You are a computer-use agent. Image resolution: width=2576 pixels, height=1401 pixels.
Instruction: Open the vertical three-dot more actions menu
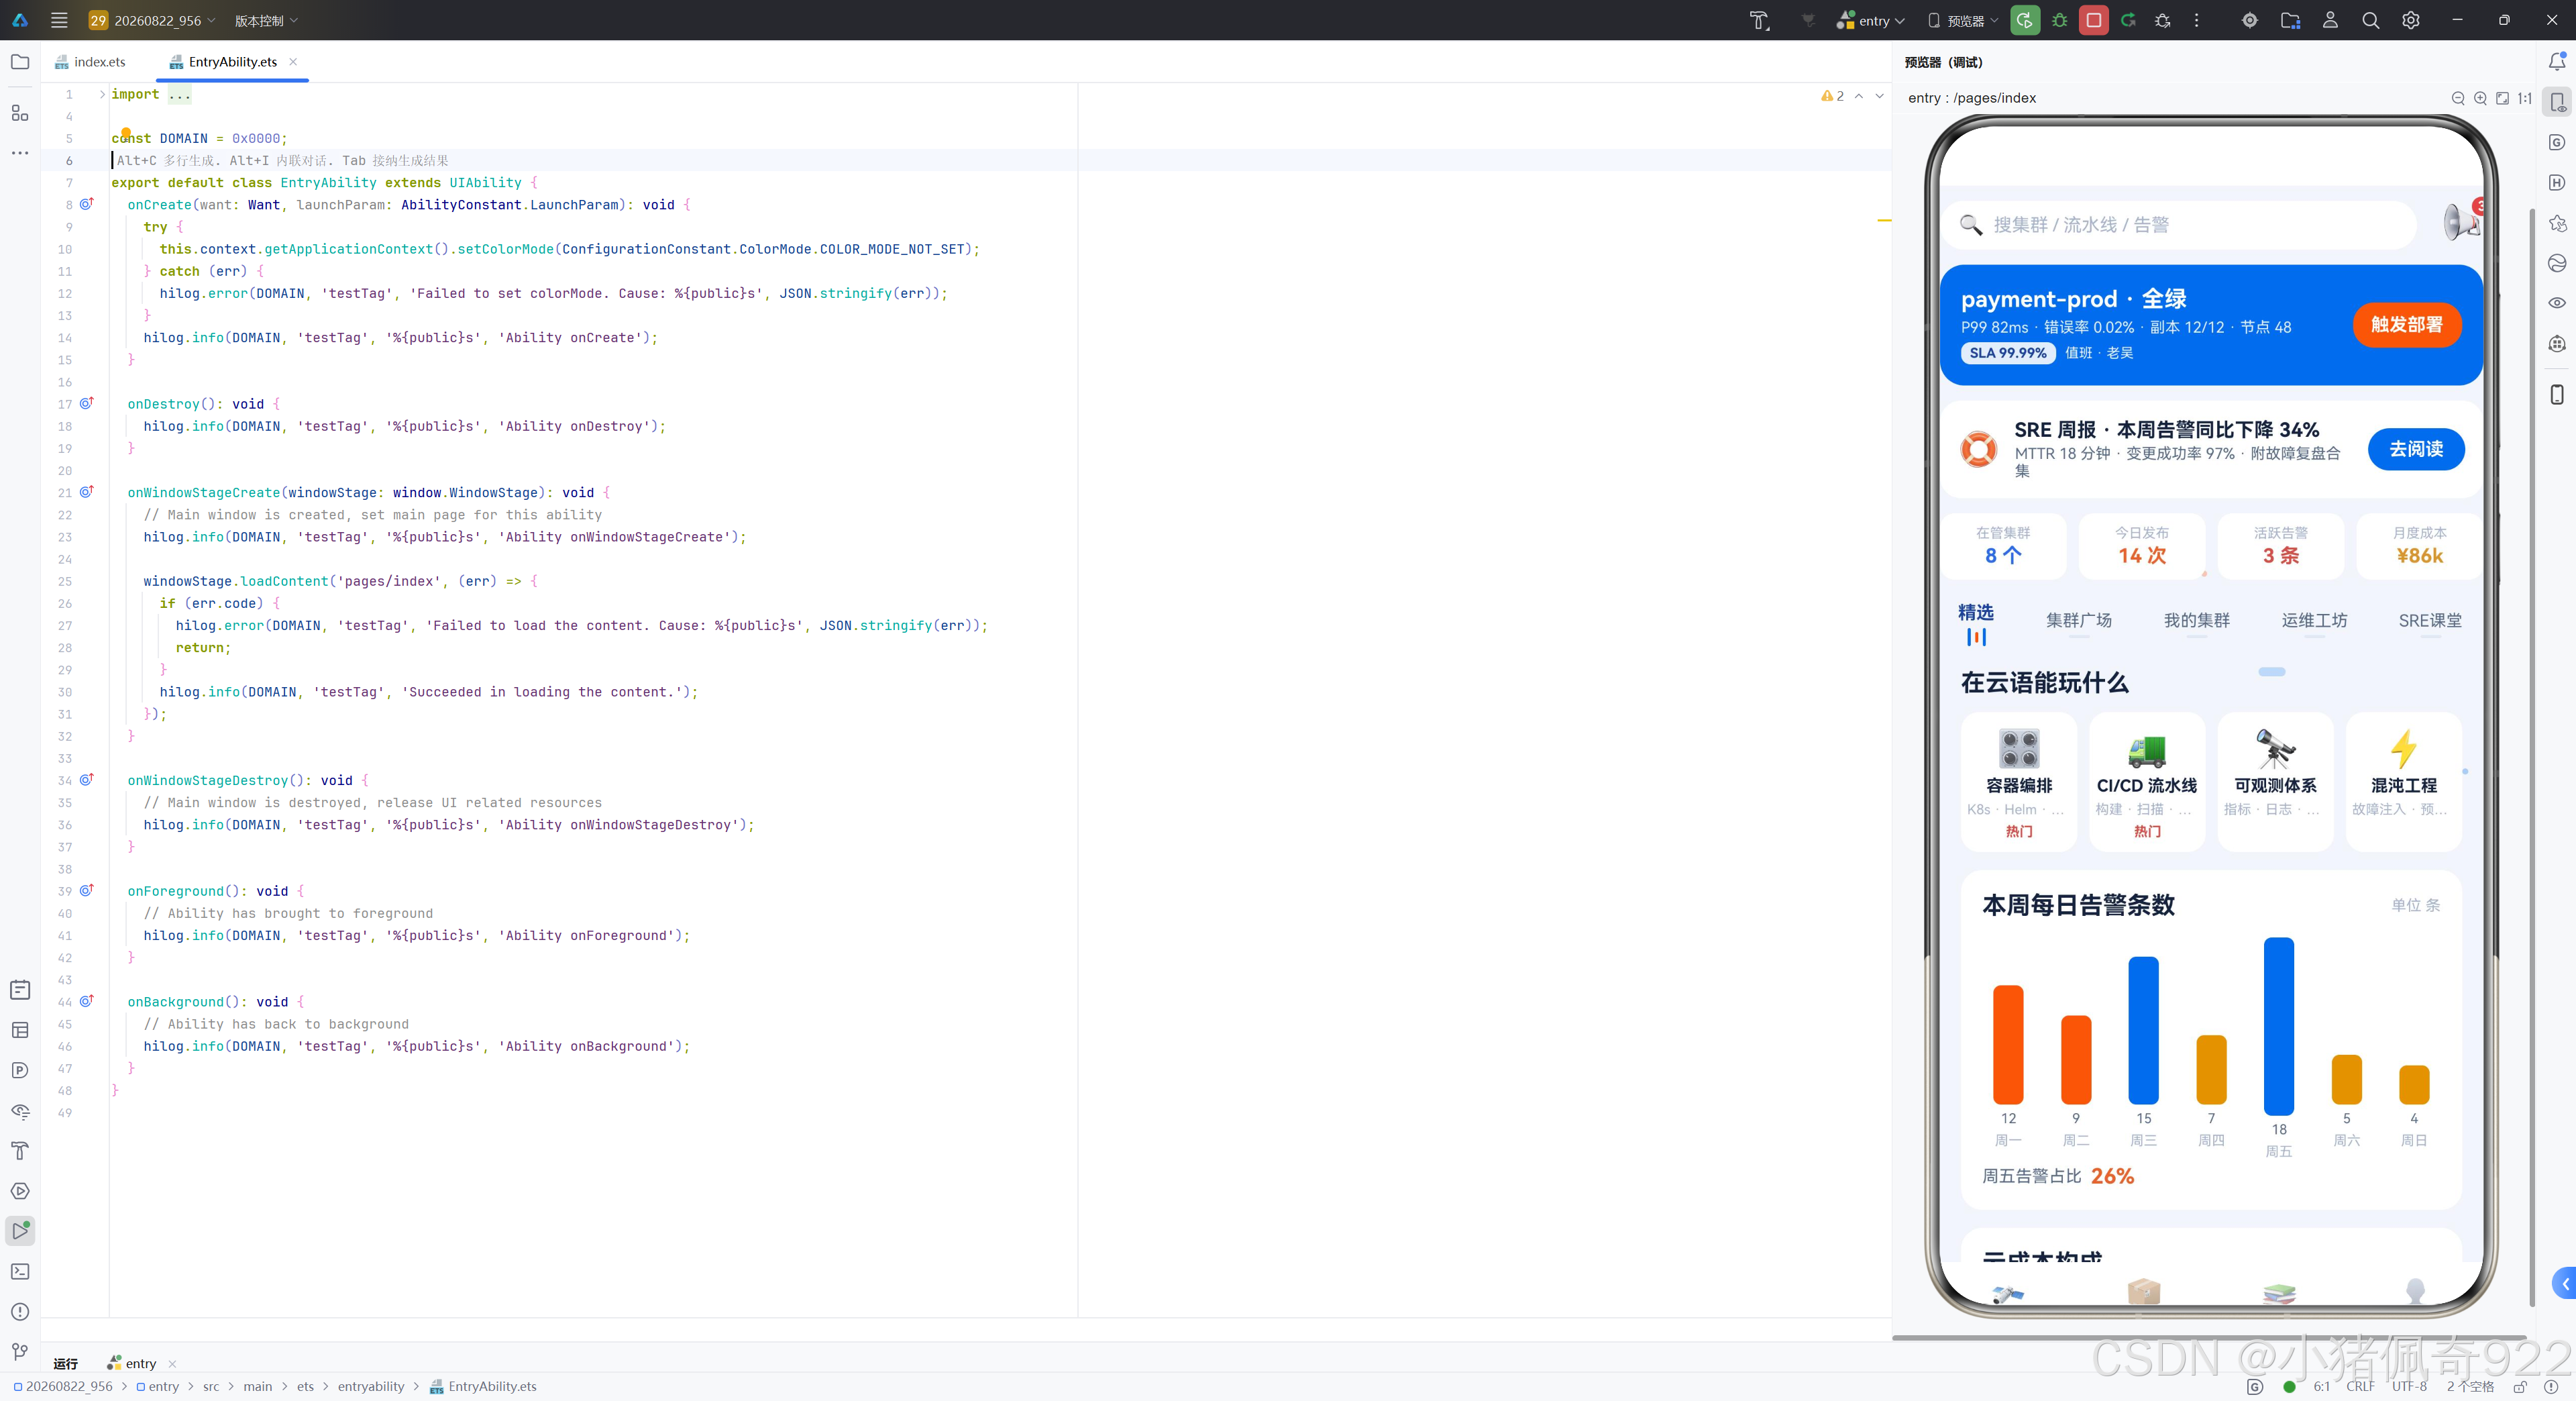point(2197,20)
